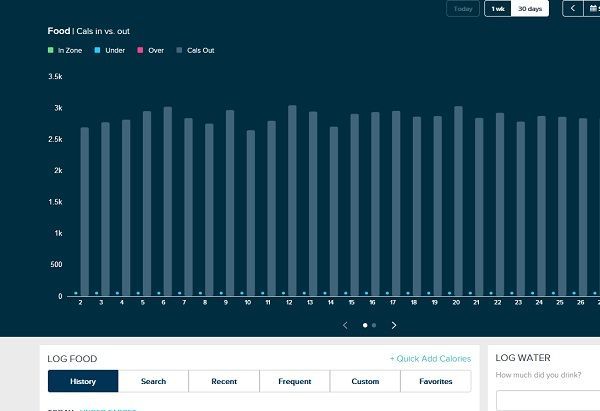Click the Over pink legend swatch
The height and width of the screenshot is (411, 600).
(140, 50)
